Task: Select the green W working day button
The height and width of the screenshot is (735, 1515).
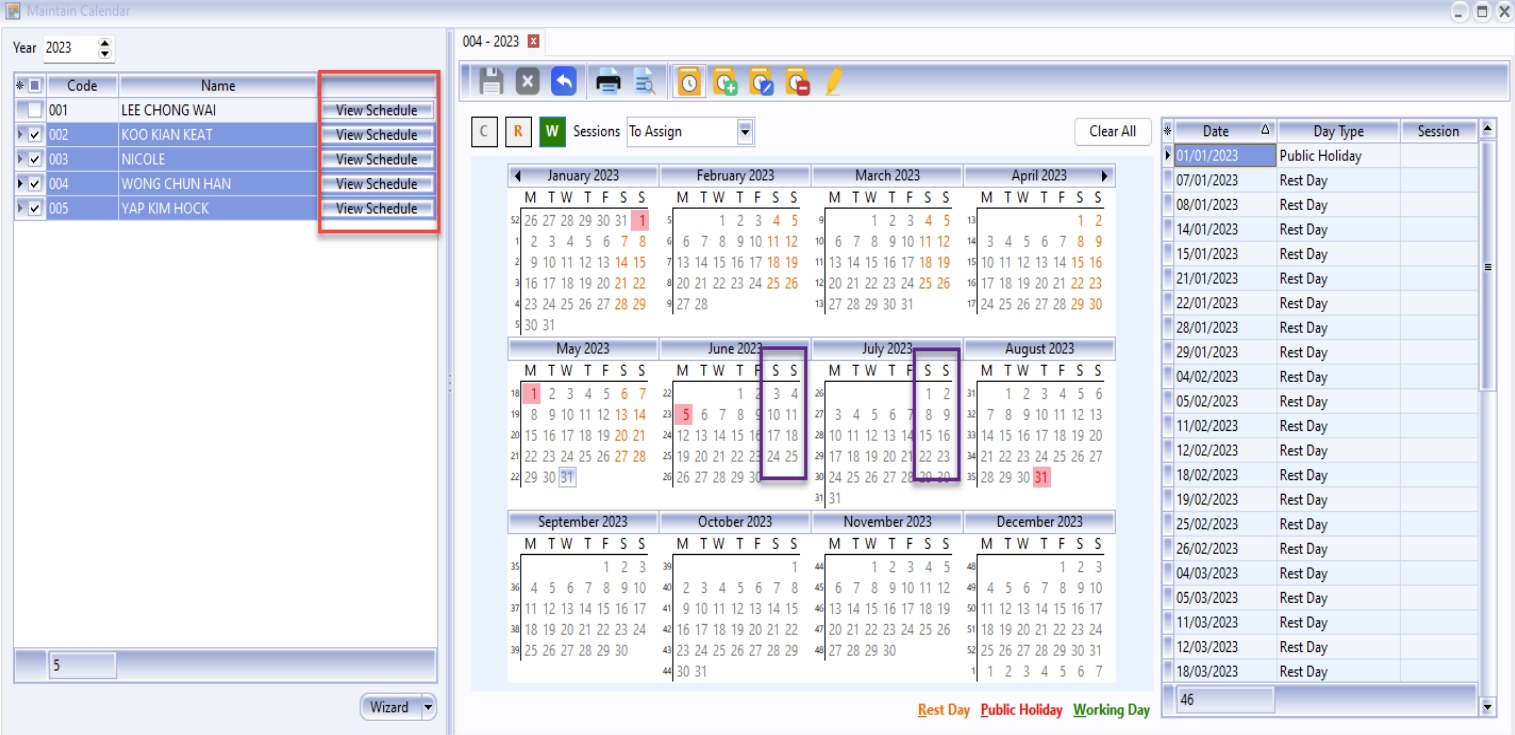Action: (x=552, y=131)
